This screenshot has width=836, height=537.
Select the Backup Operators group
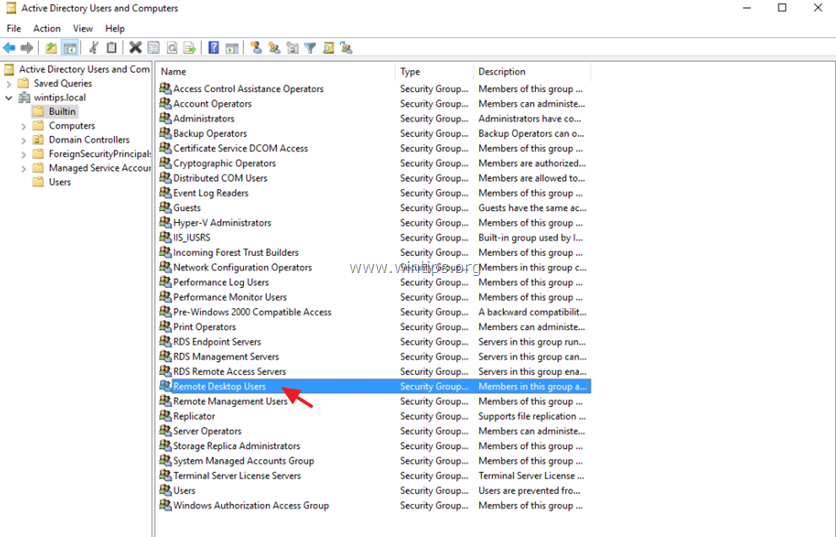click(x=375, y=133)
